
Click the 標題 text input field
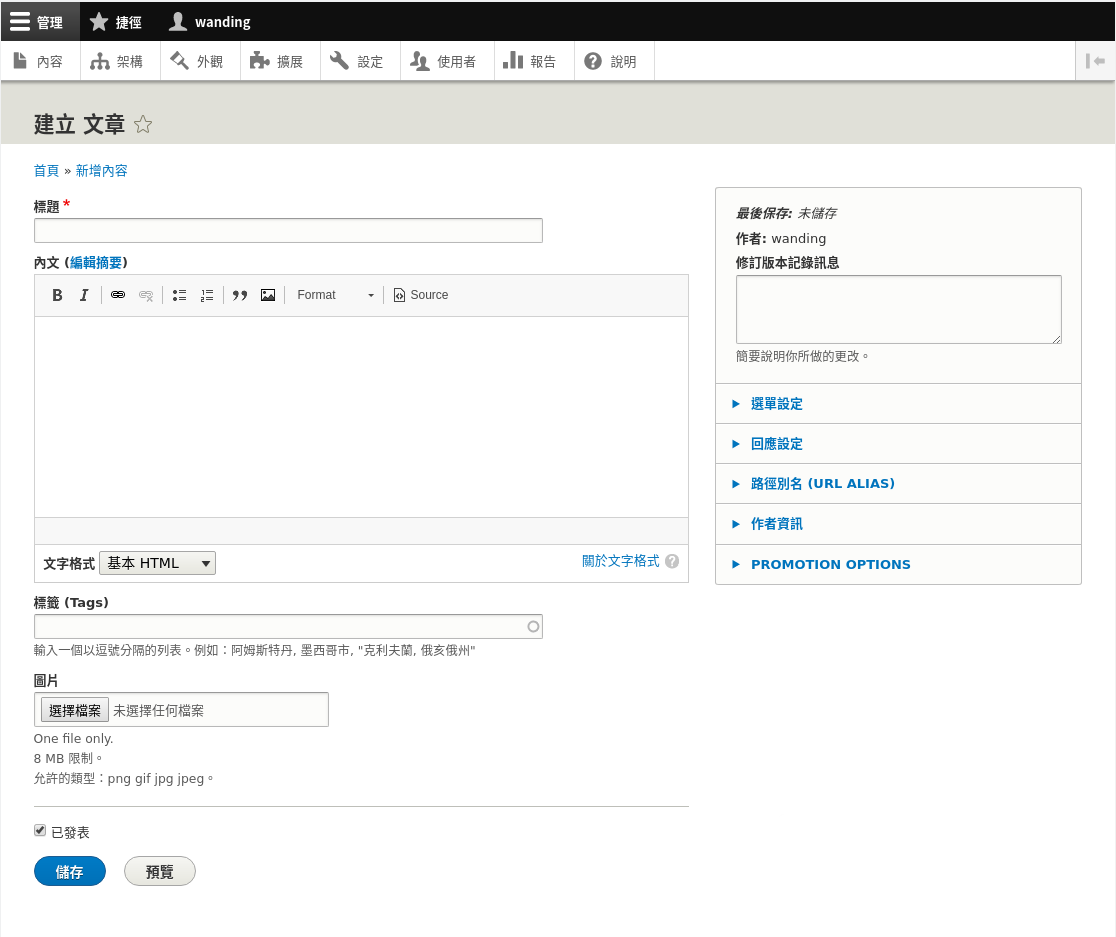pos(288,231)
